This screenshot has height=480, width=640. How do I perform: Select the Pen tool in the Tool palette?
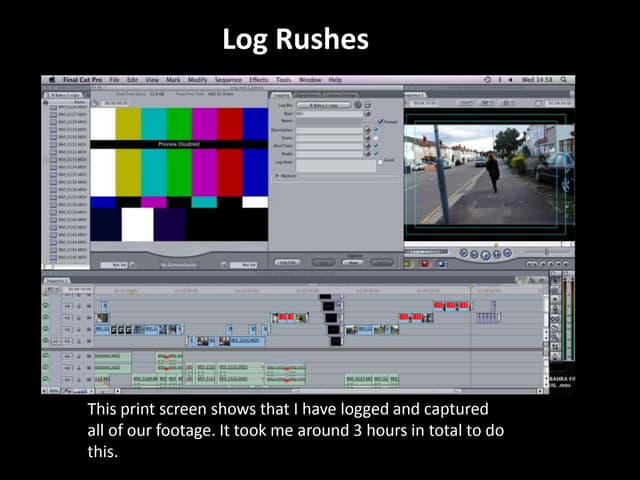[x=556, y=356]
